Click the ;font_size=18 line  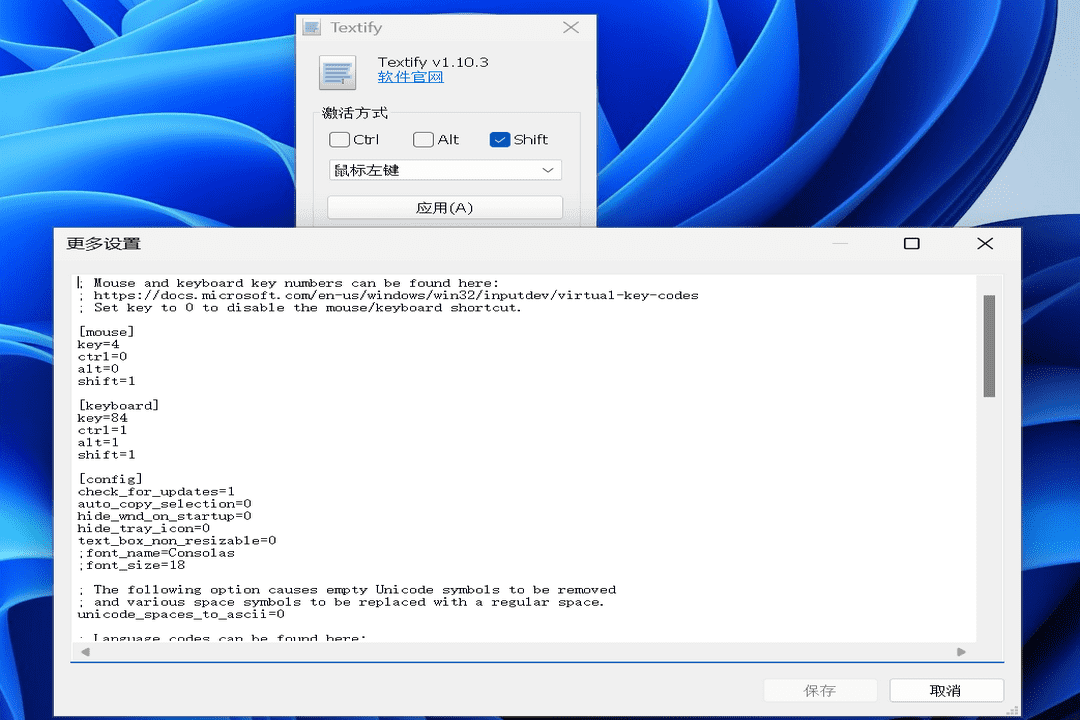pyautogui.click(x=132, y=566)
